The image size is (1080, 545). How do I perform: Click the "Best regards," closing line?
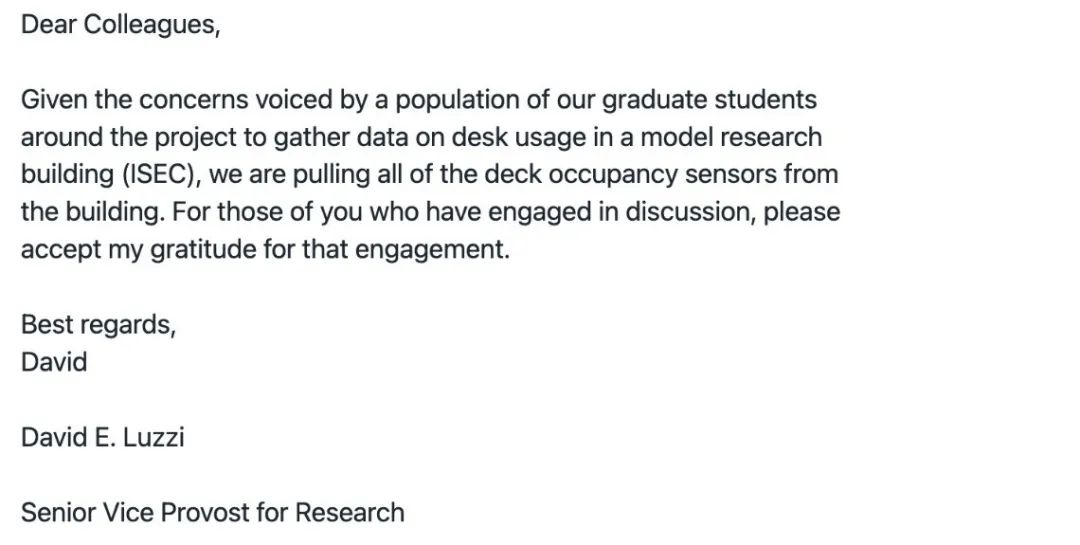tap(98, 325)
